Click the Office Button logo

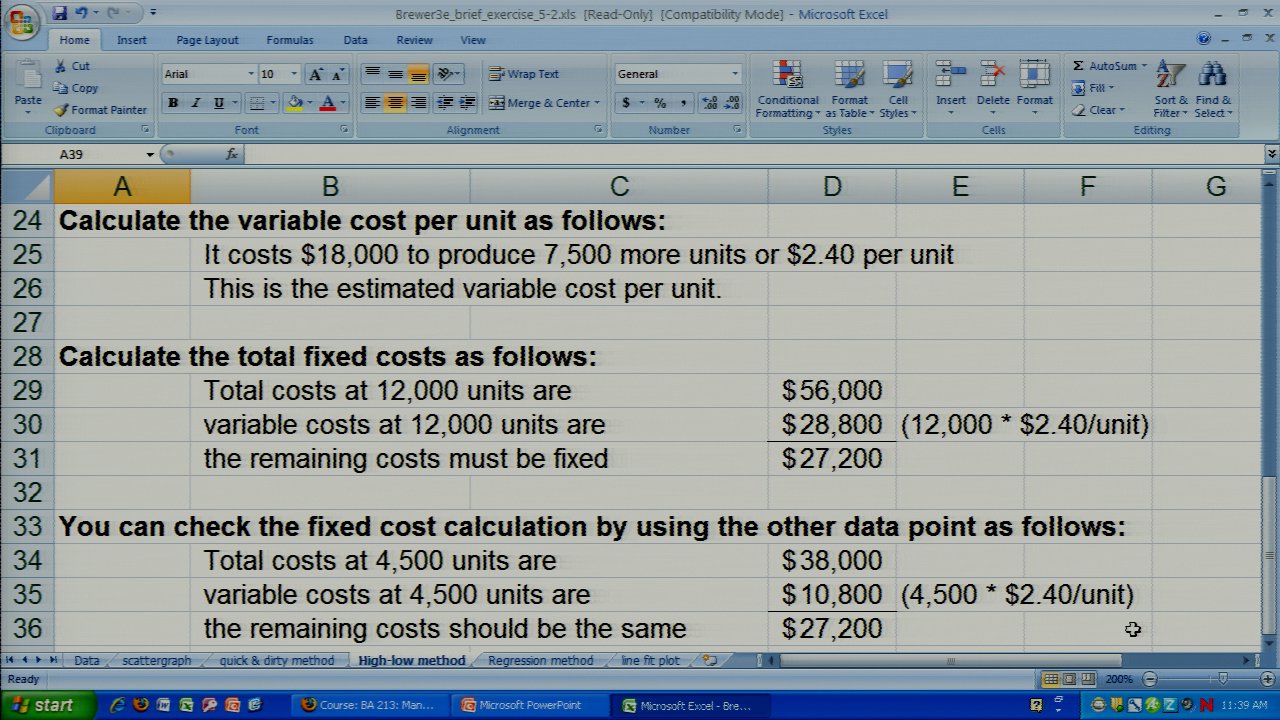click(x=22, y=22)
